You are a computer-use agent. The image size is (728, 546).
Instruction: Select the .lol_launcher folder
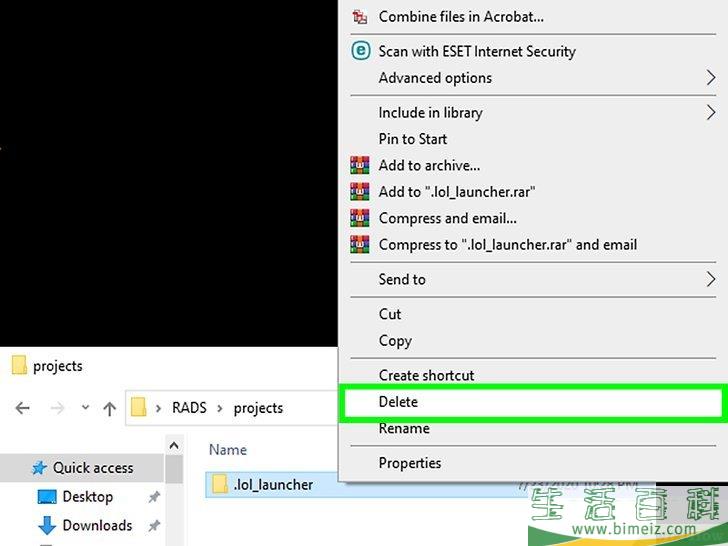(x=273, y=485)
